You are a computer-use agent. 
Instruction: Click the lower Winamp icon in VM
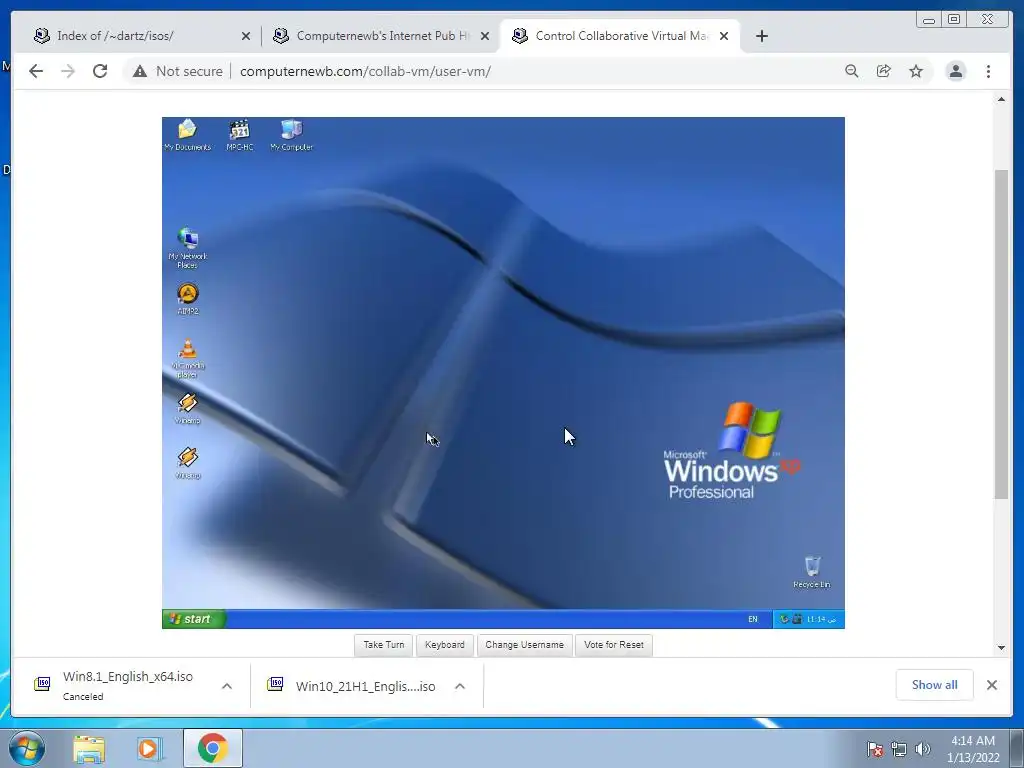187,463
